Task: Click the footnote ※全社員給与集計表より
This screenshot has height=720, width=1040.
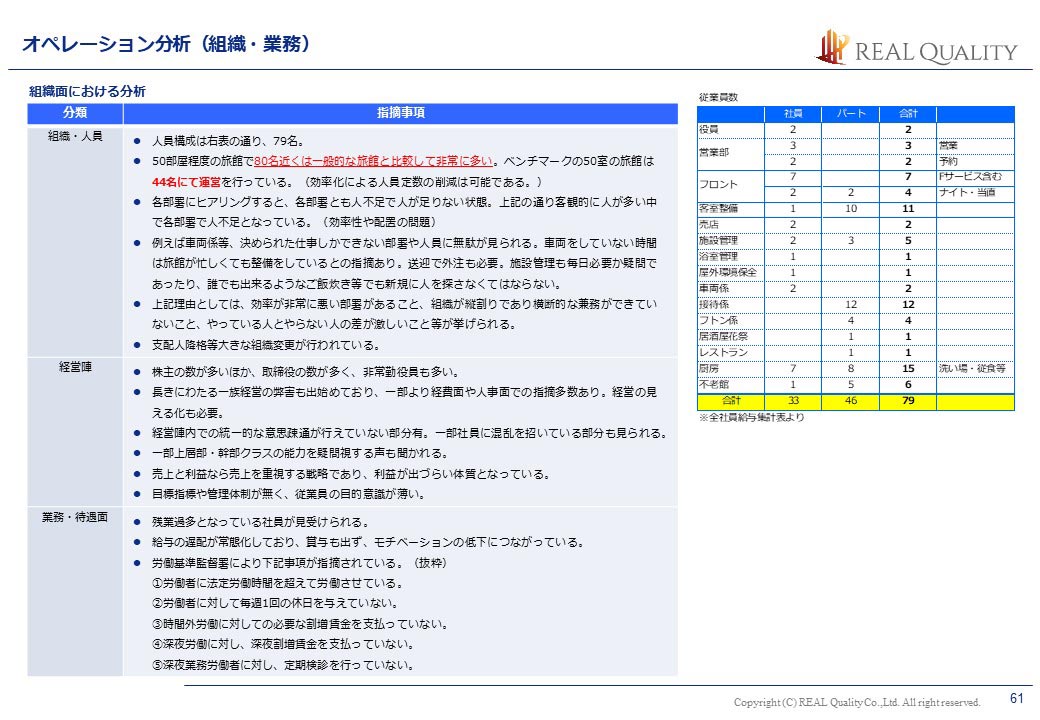Action: [x=751, y=417]
